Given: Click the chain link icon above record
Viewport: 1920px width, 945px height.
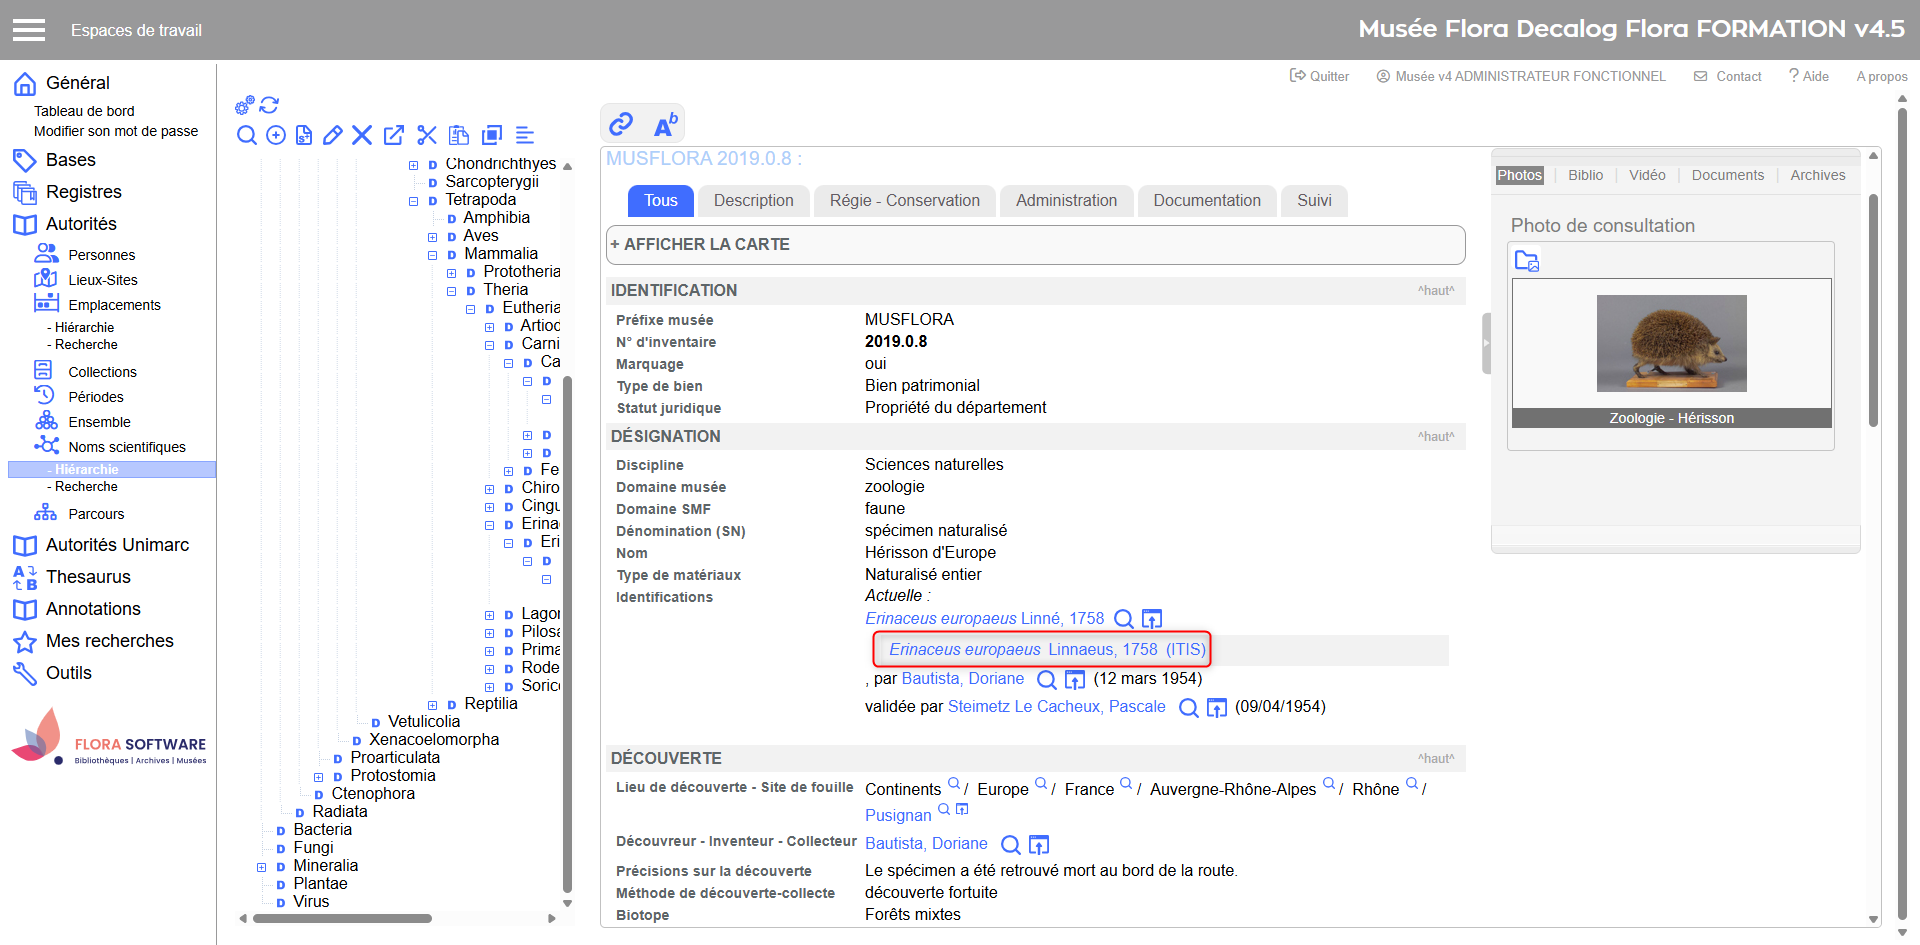Looking at the screenshot, I should tap(621, 124).
